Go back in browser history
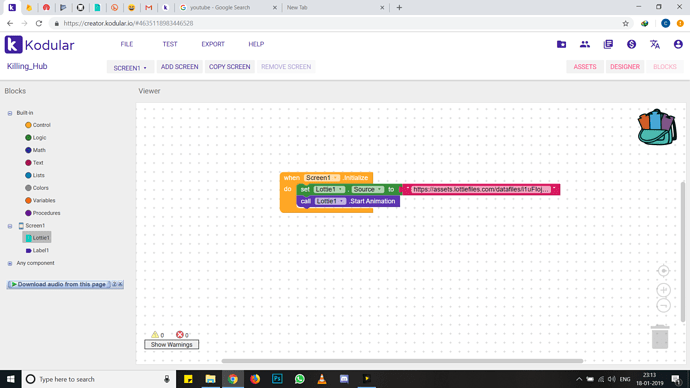The width and height of the screenshot is (690, 388). click(10, 23)
